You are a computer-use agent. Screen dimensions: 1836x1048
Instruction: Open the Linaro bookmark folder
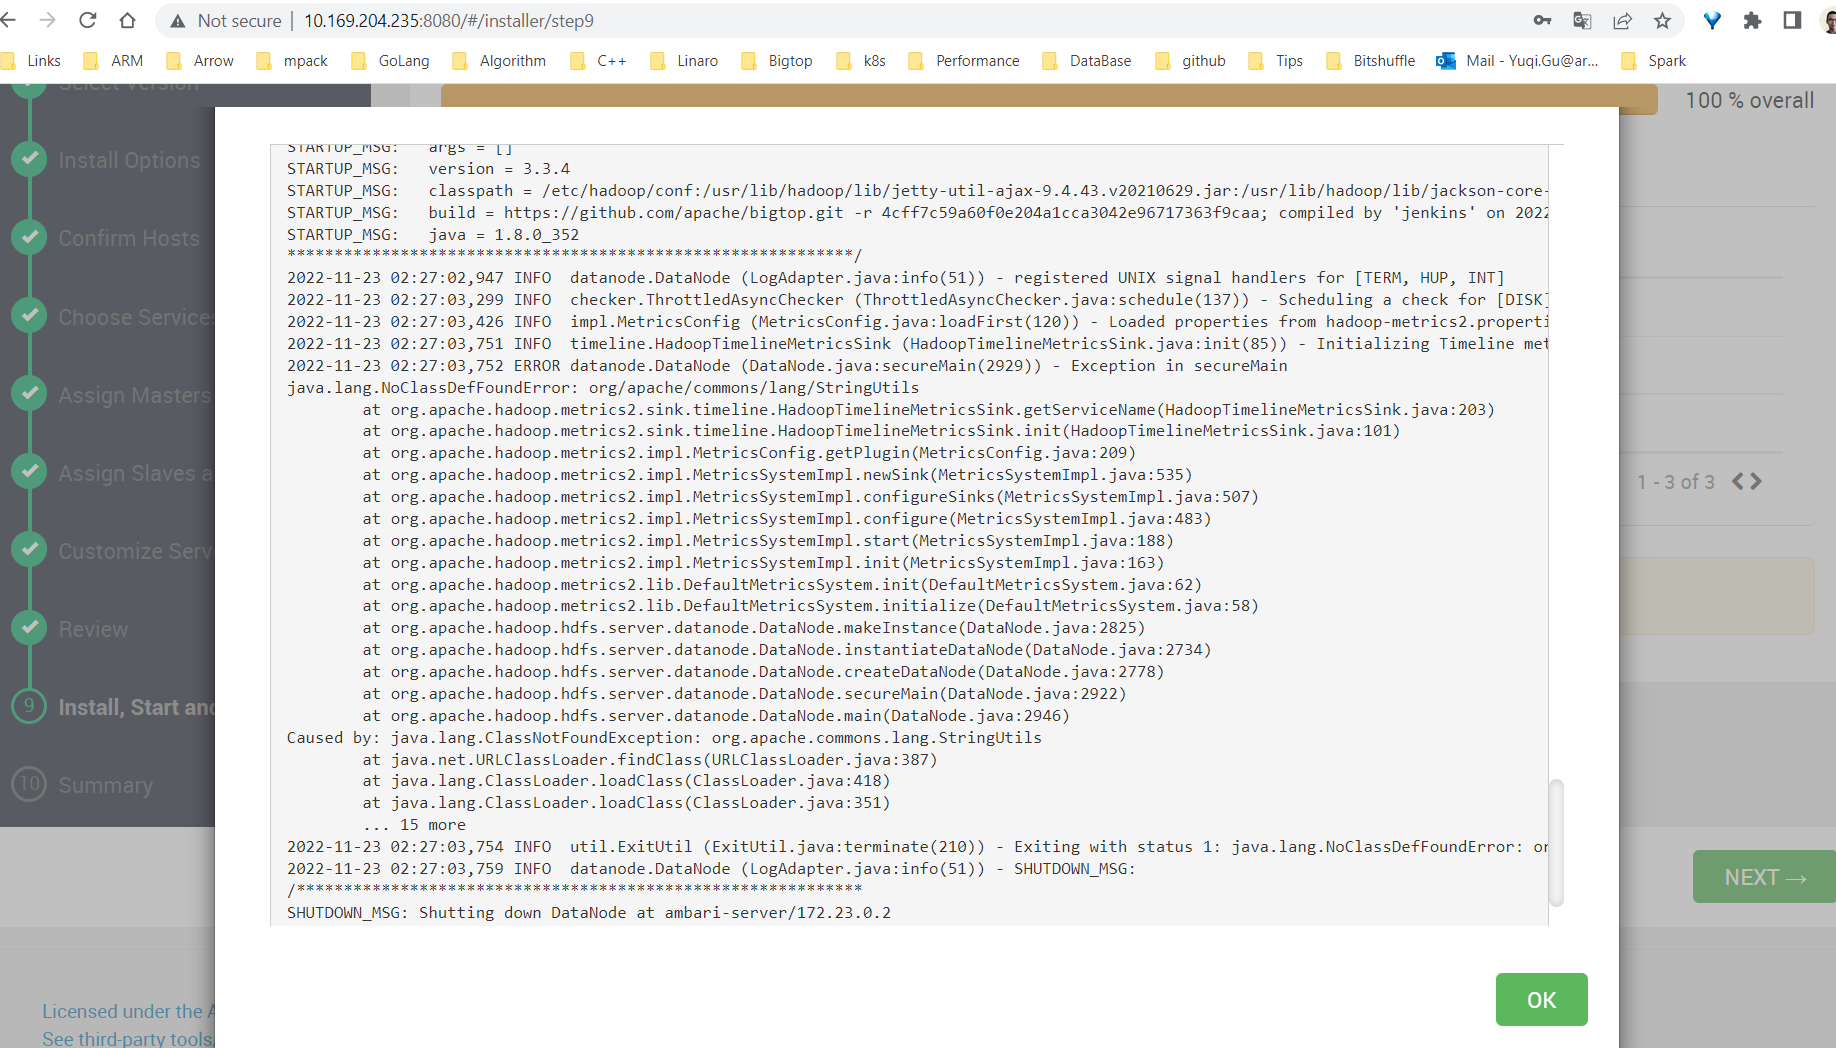pos(684,61)
